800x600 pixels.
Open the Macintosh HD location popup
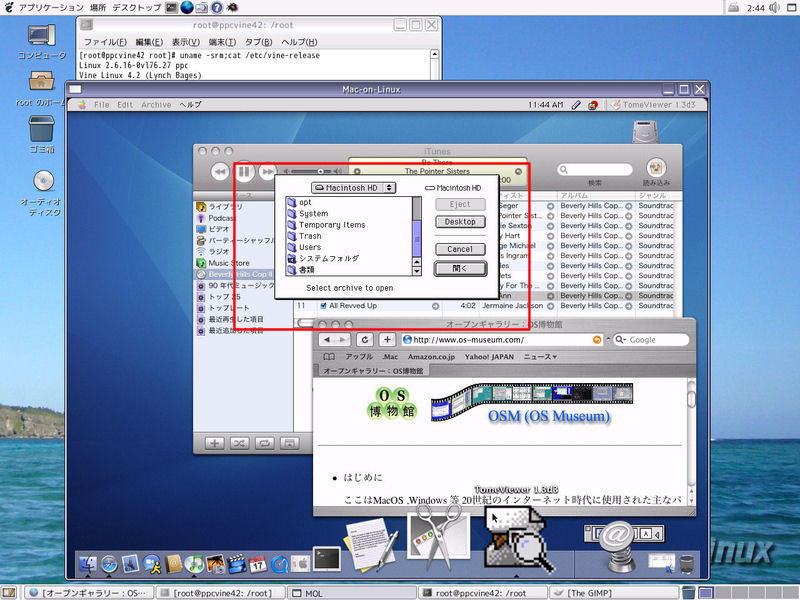(354, 188)
